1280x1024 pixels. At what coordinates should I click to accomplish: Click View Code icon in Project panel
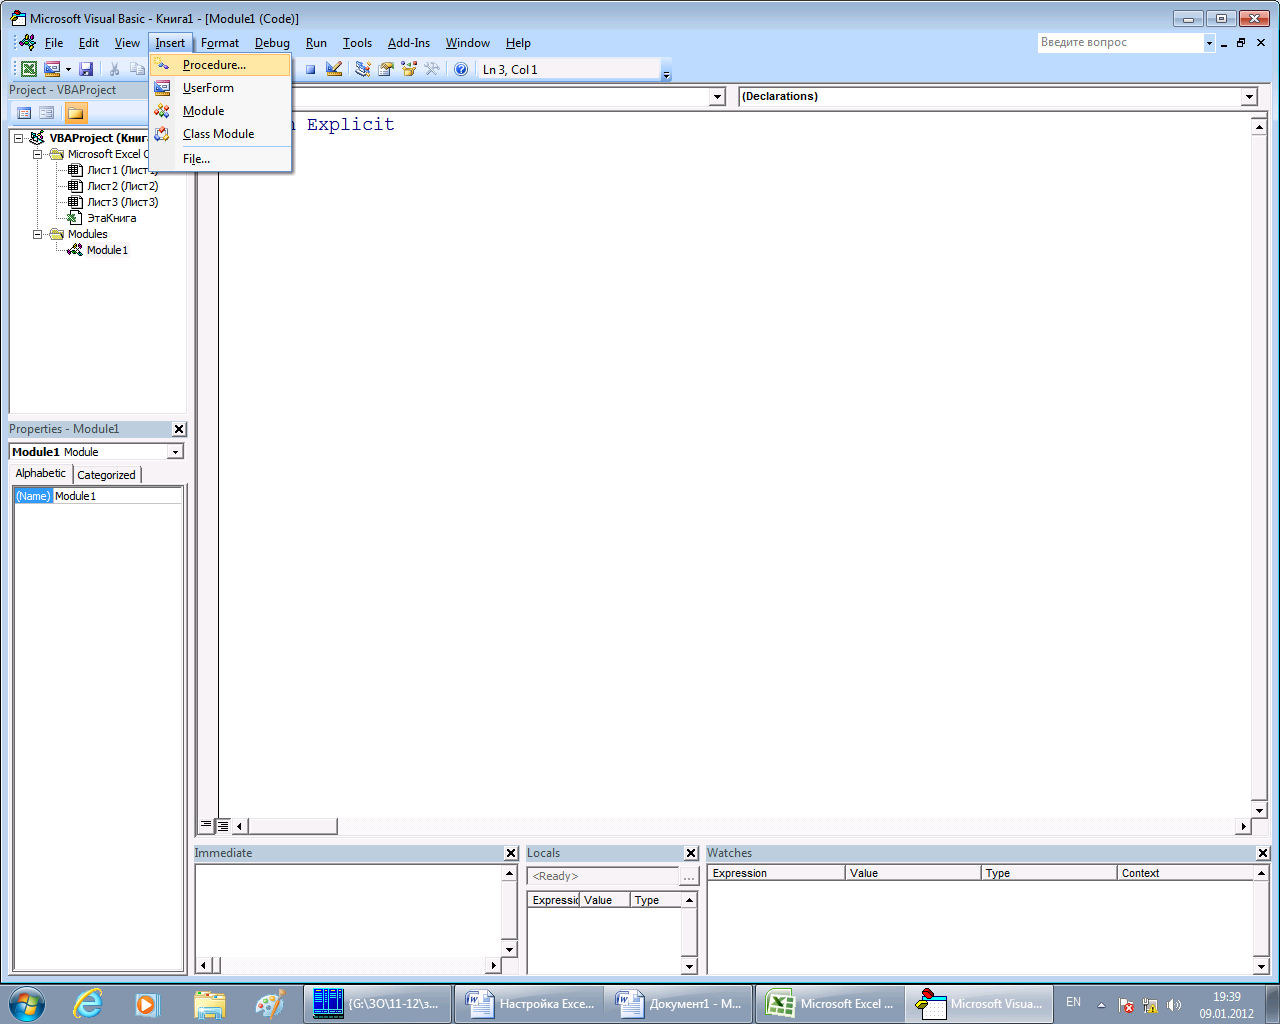point(25,113)
